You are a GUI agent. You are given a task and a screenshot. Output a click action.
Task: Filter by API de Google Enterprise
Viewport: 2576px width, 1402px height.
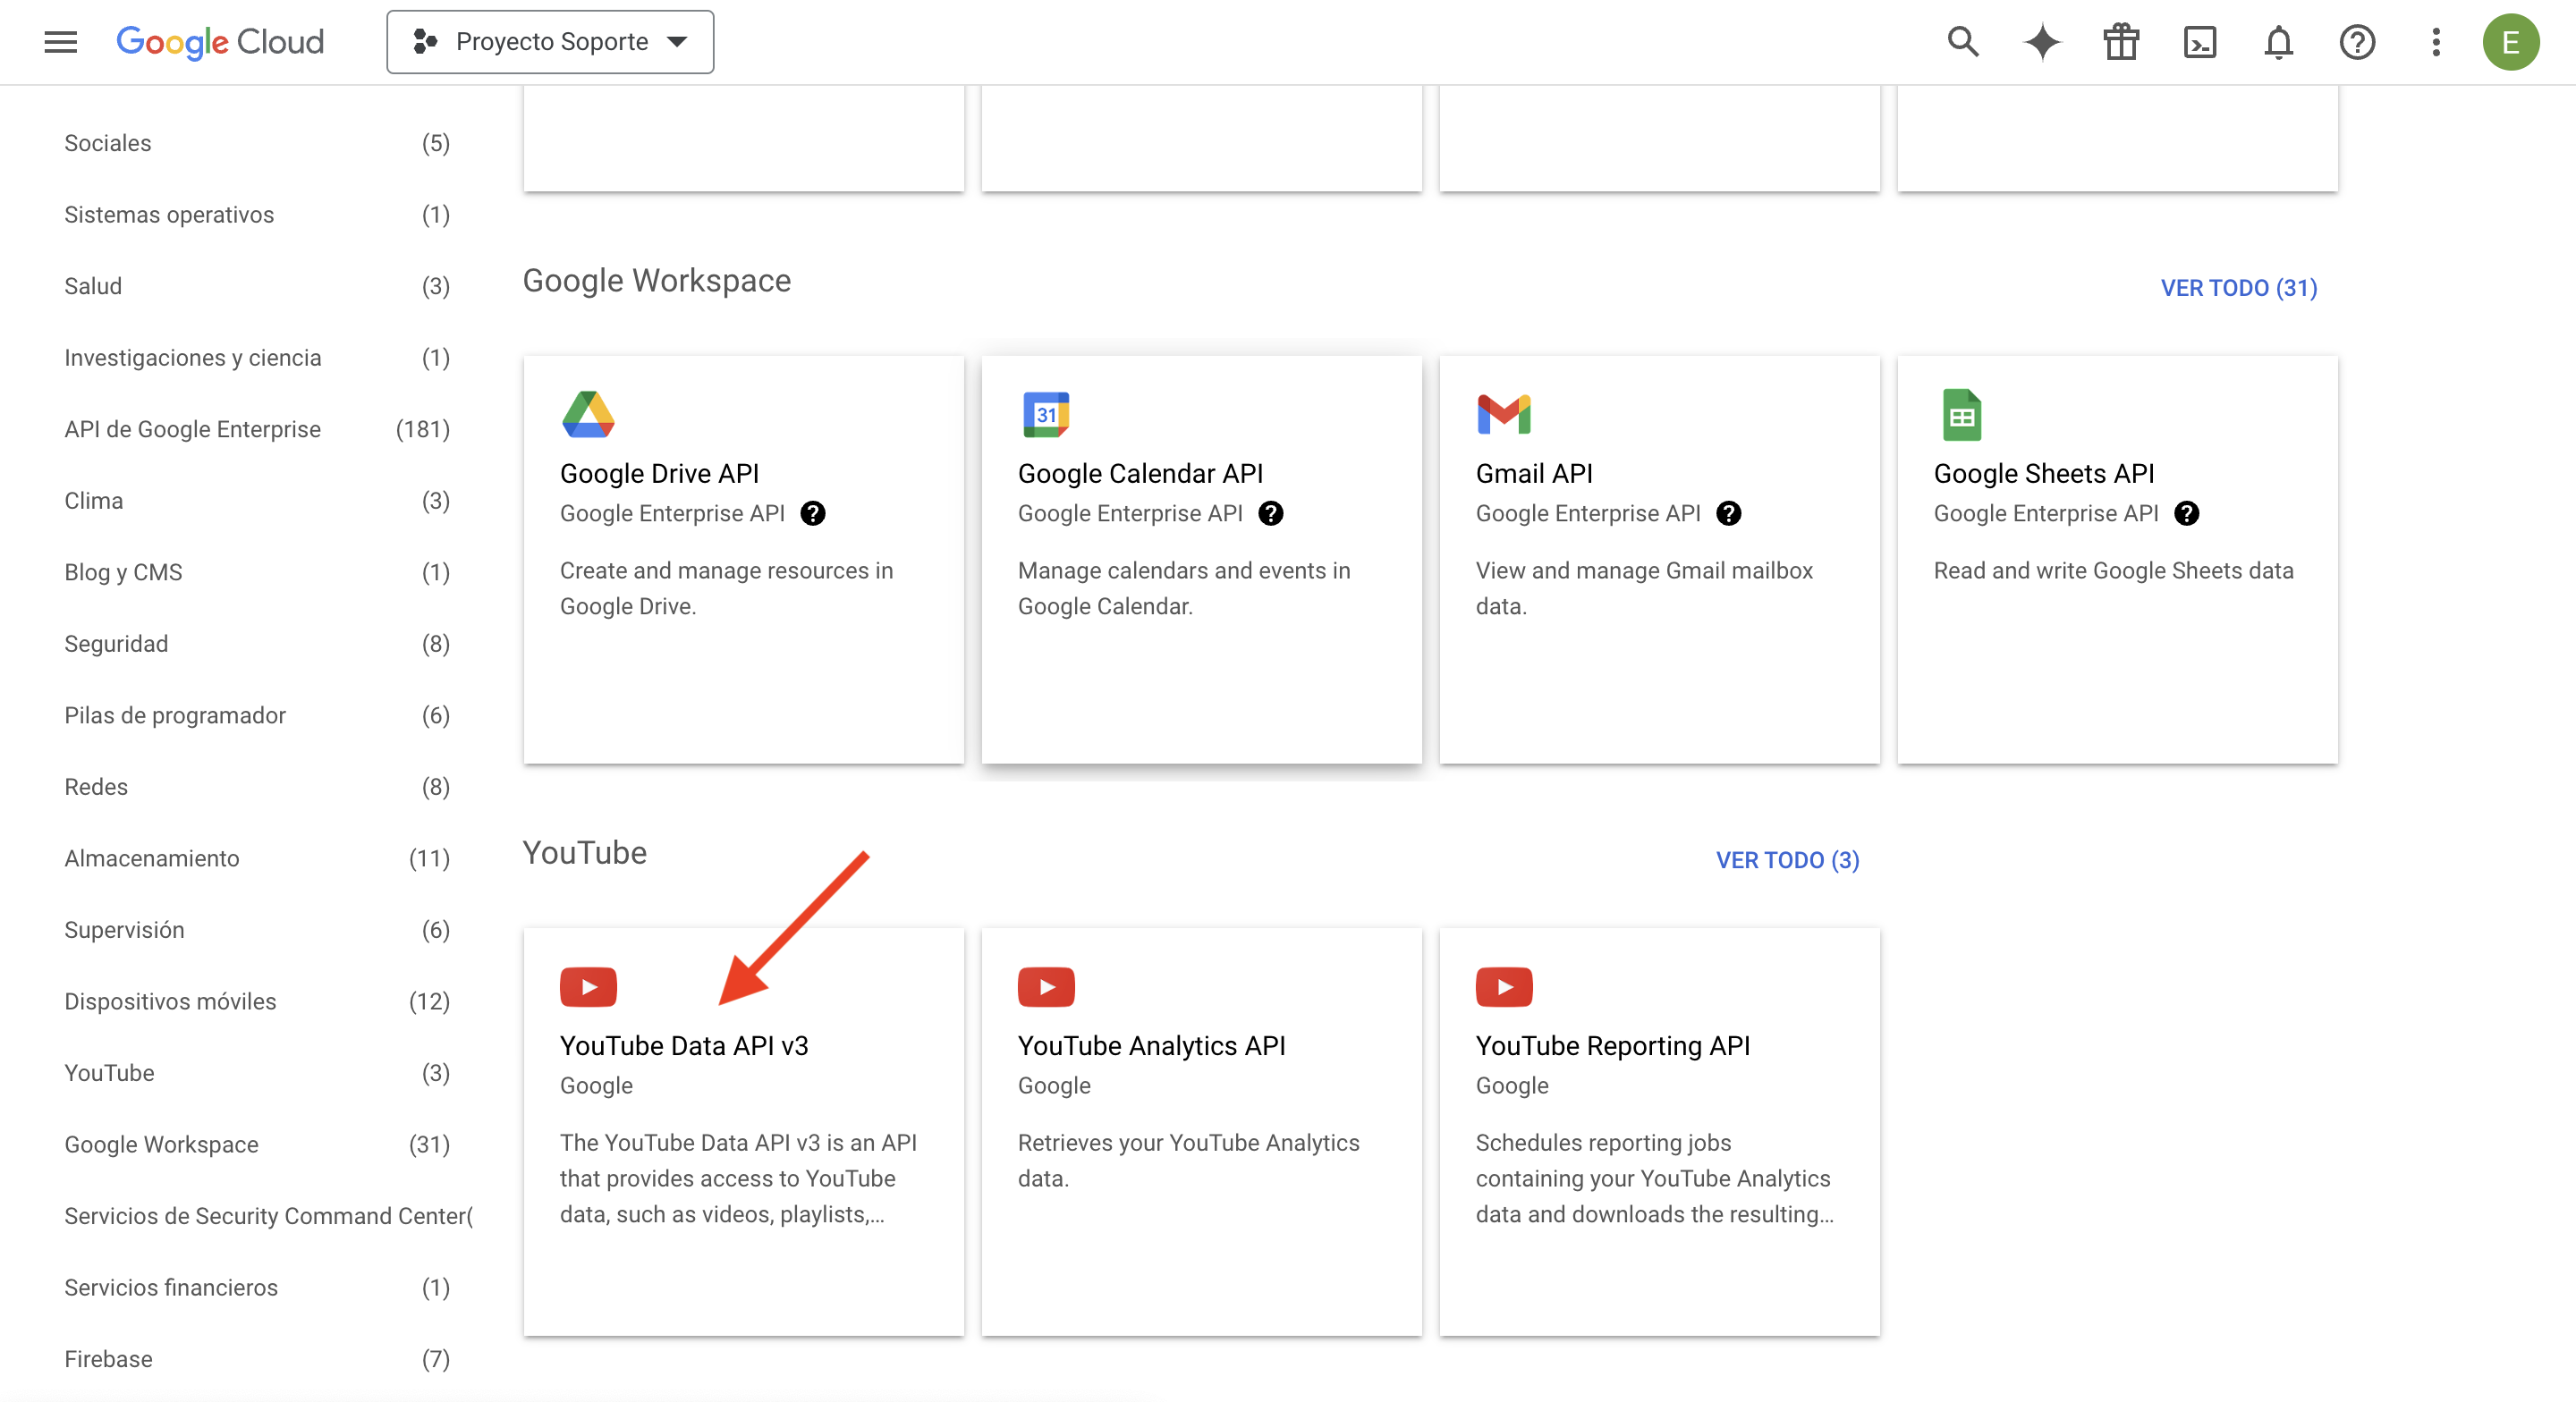[x=257, y=429]
